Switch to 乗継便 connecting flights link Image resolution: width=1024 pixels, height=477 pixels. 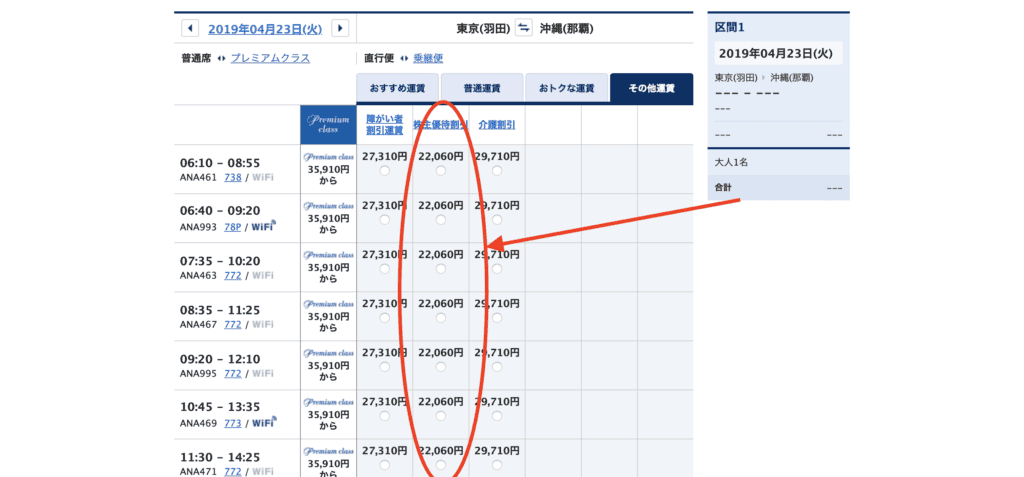[428, 58]
